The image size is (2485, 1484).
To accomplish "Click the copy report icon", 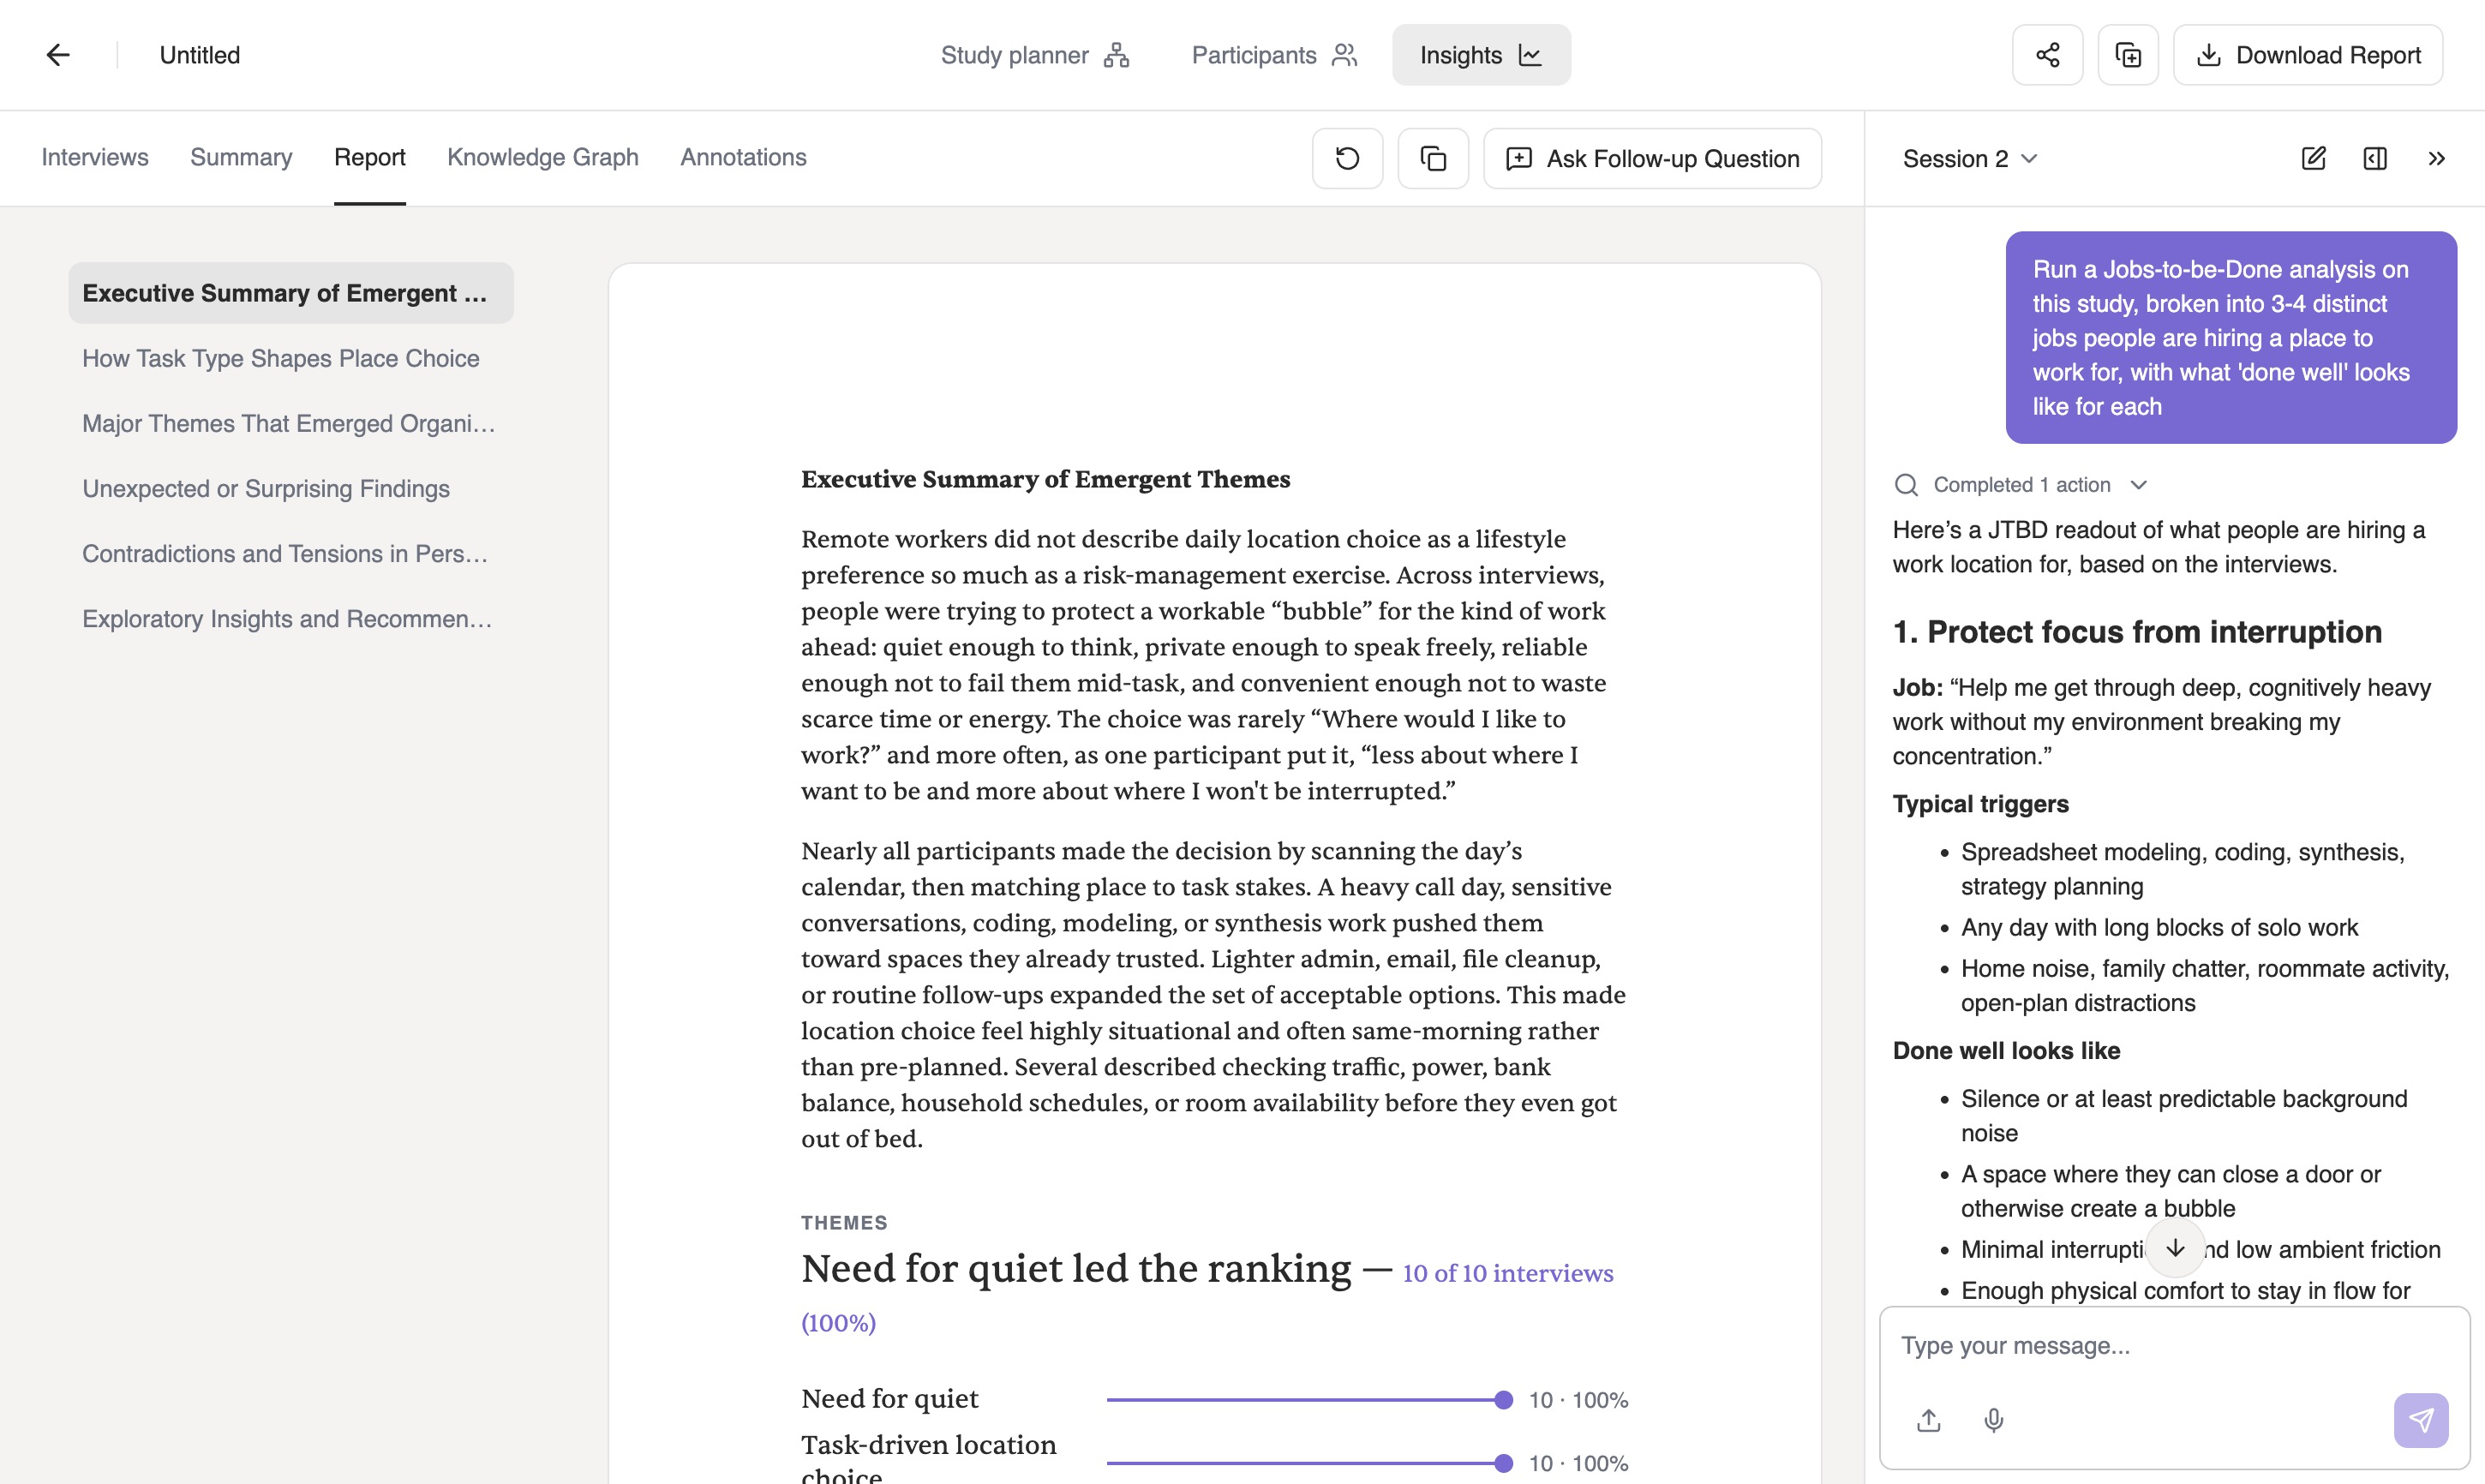I will coord(1433,158).
